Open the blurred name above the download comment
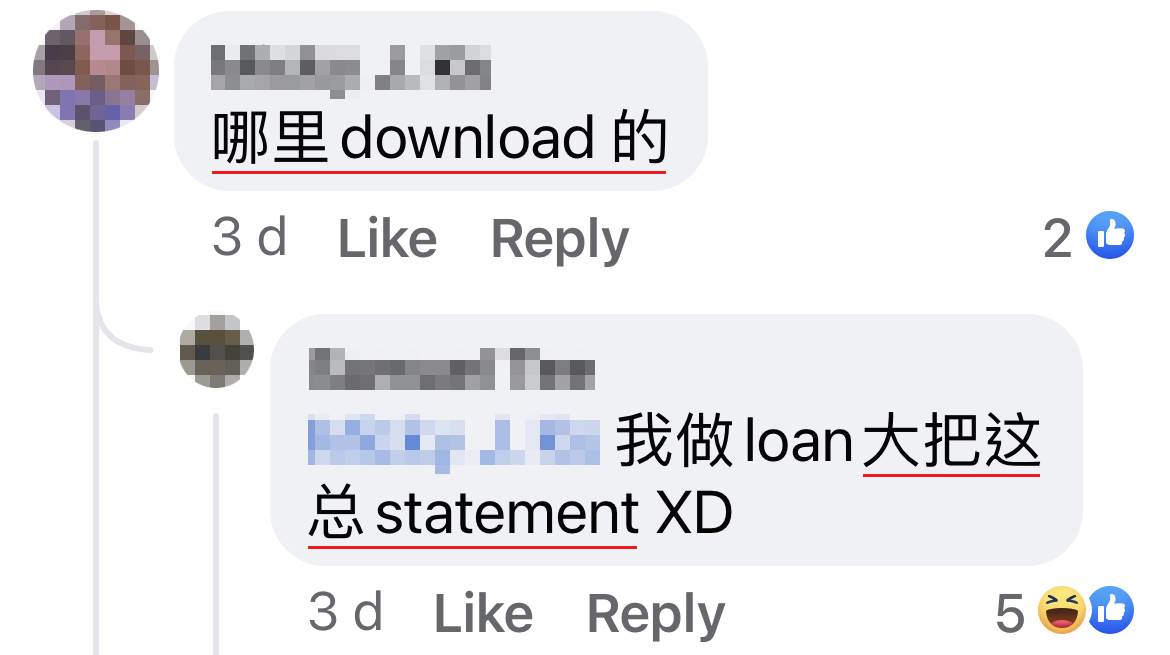 pos(351,69)
